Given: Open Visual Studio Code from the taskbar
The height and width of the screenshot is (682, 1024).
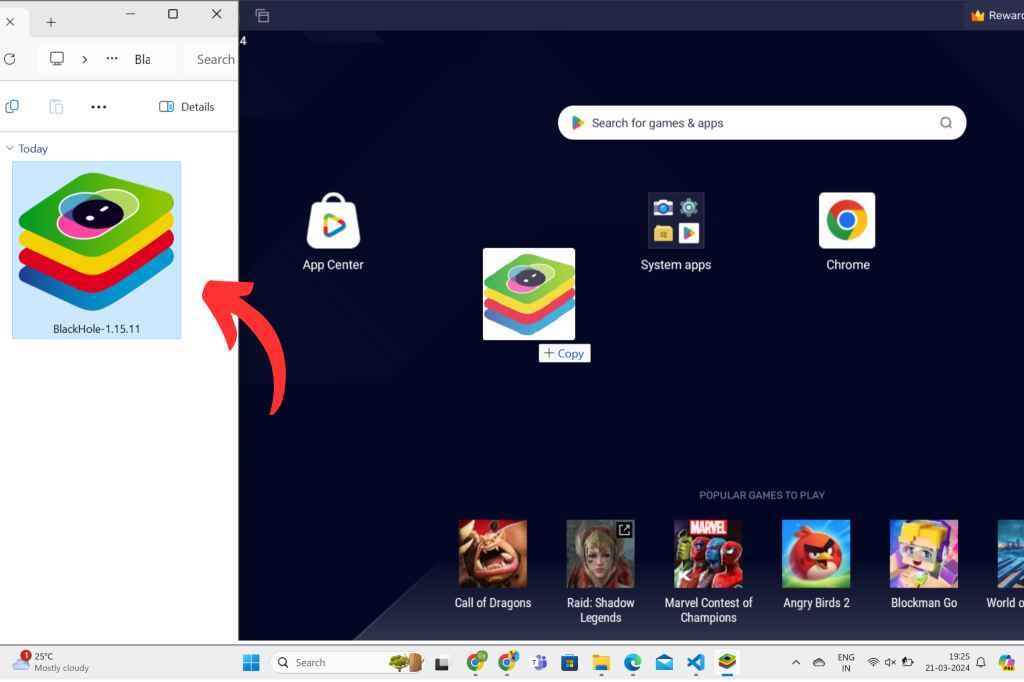Looking at the screenshot, I should (x=696, y=662).
